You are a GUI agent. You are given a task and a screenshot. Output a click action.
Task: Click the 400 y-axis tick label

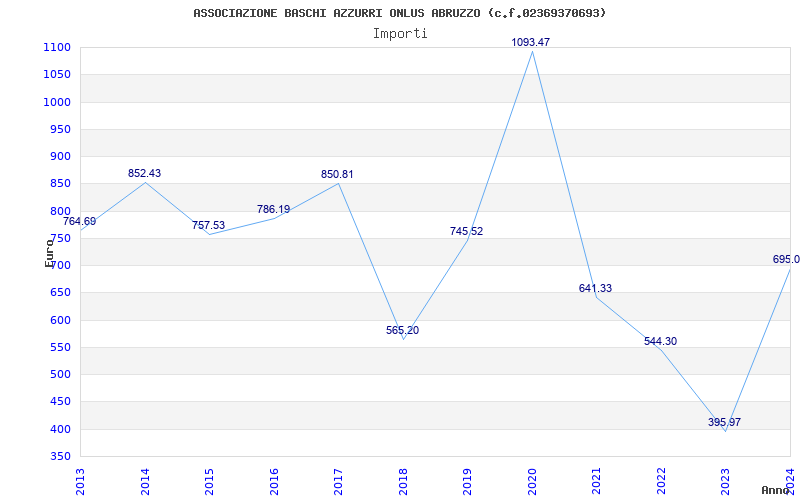(61, 430)
